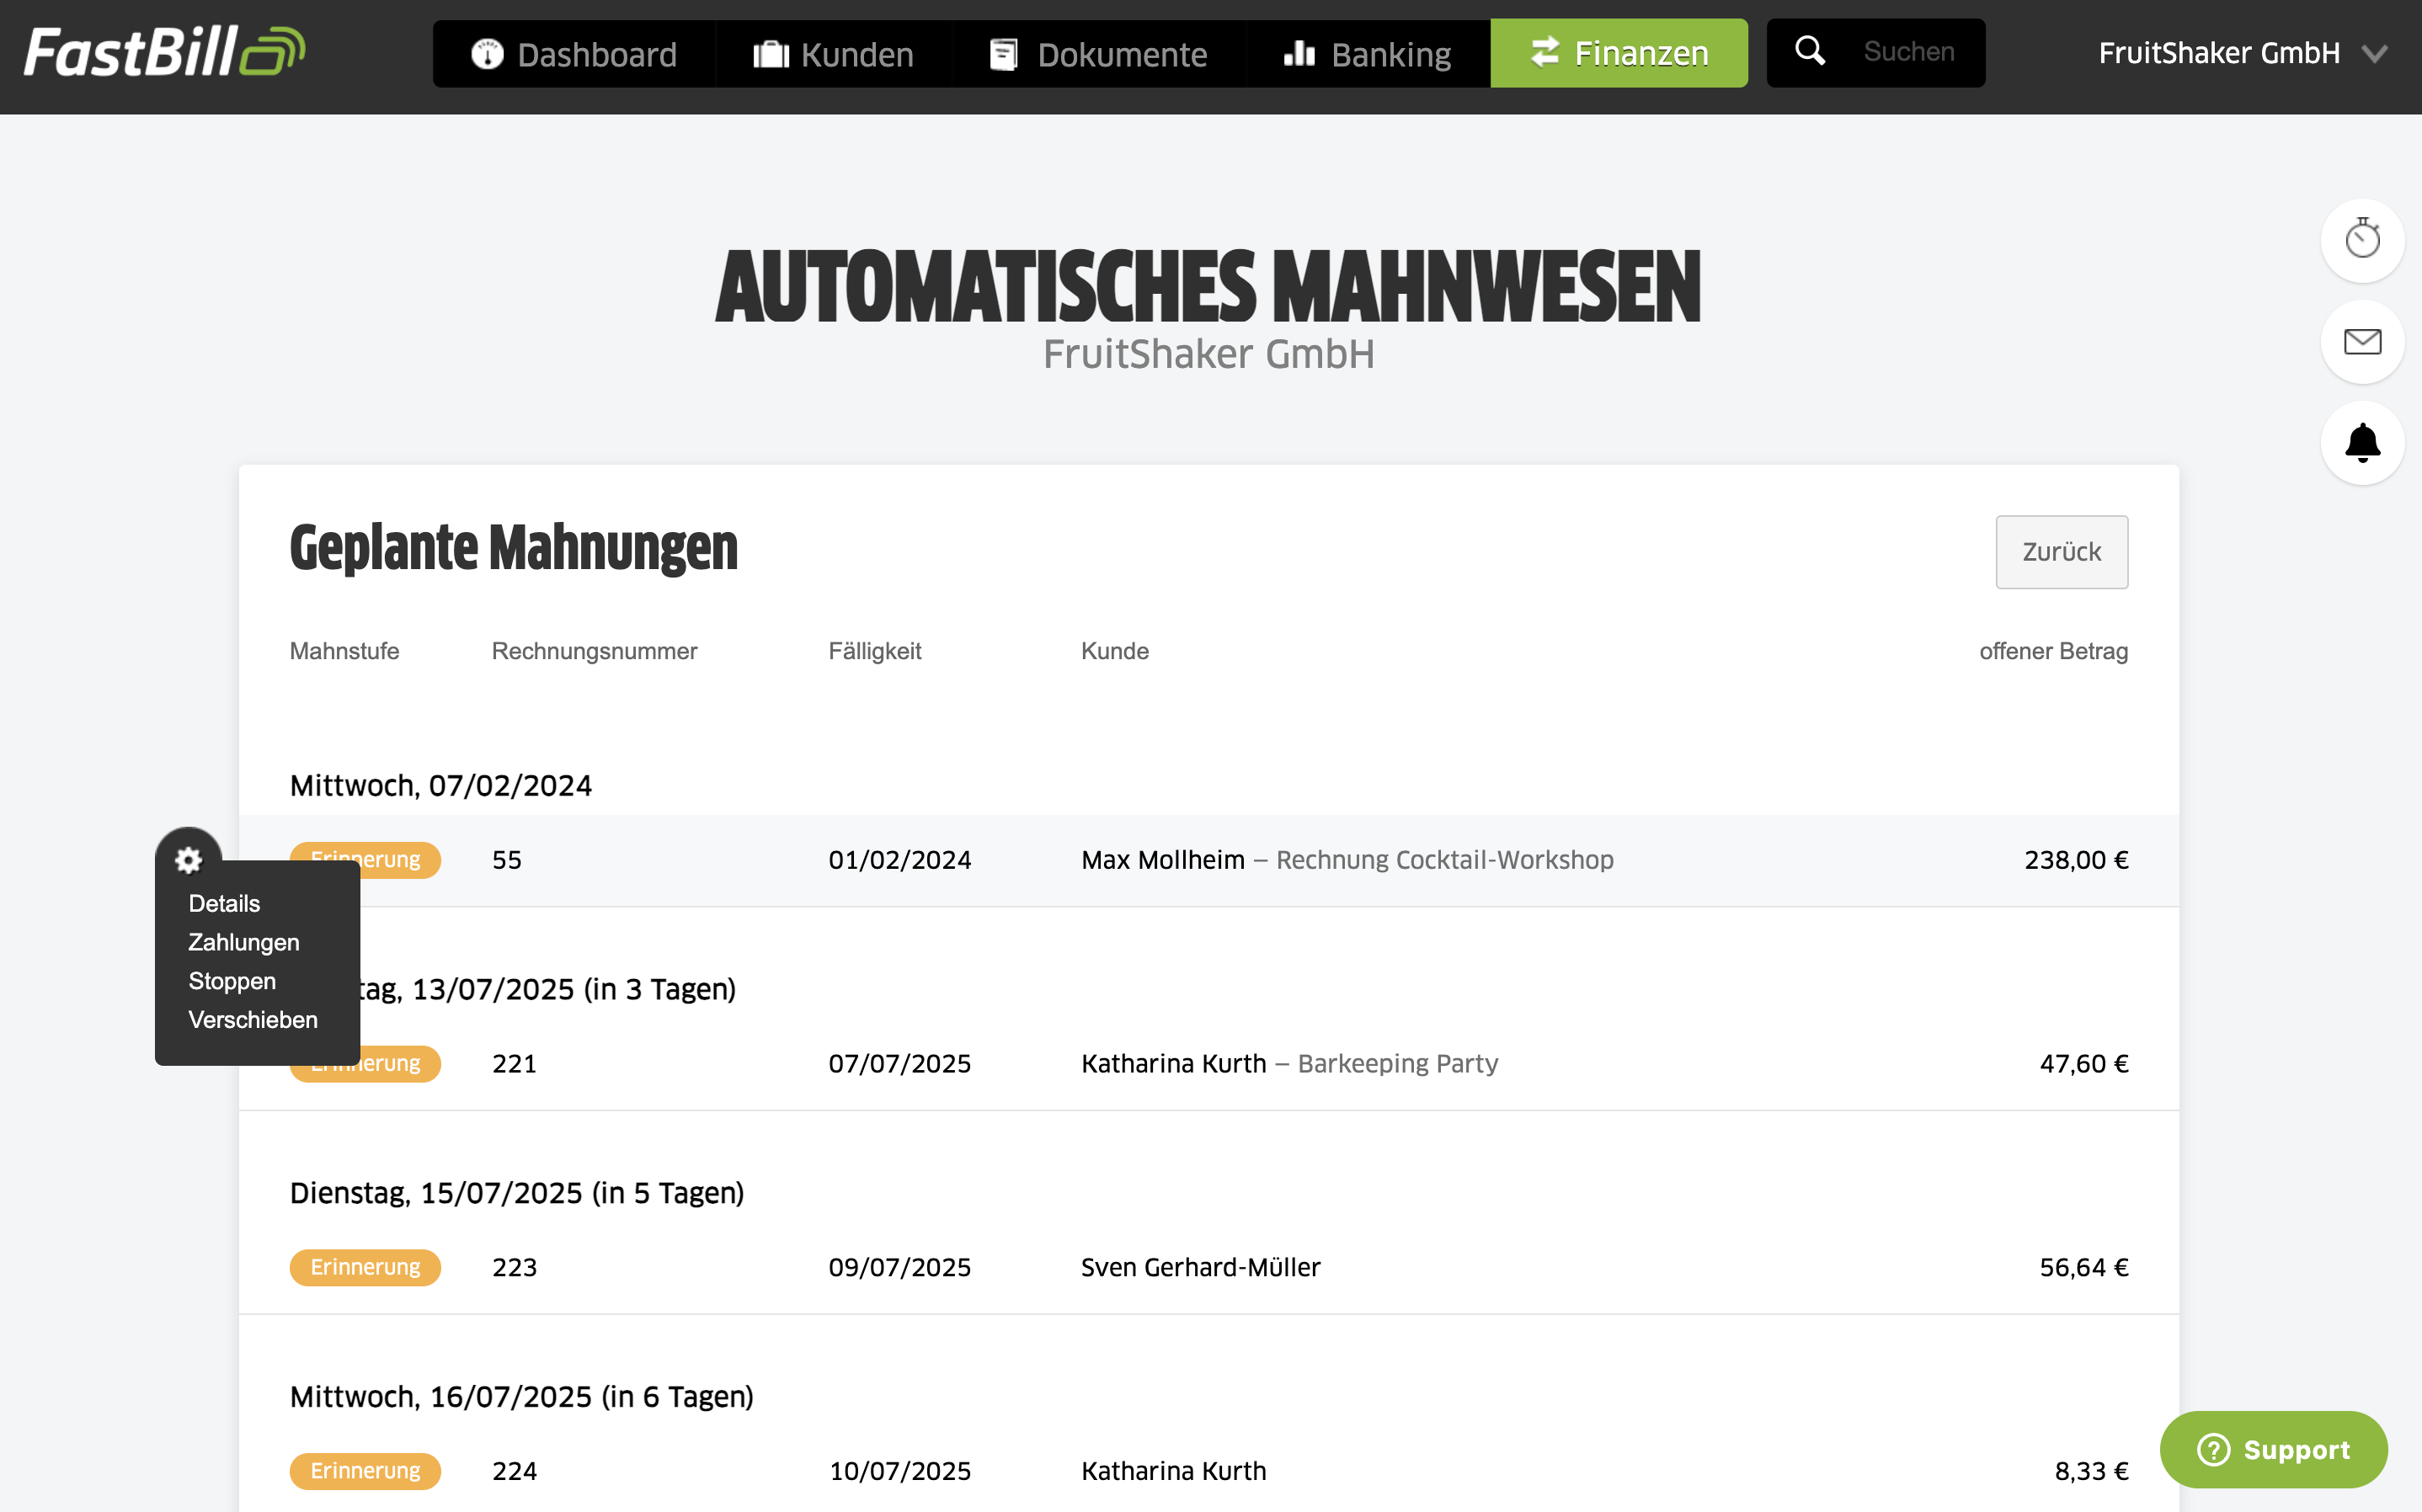
Task: Select Details in the context menu
Action: (x=224, y=903)
